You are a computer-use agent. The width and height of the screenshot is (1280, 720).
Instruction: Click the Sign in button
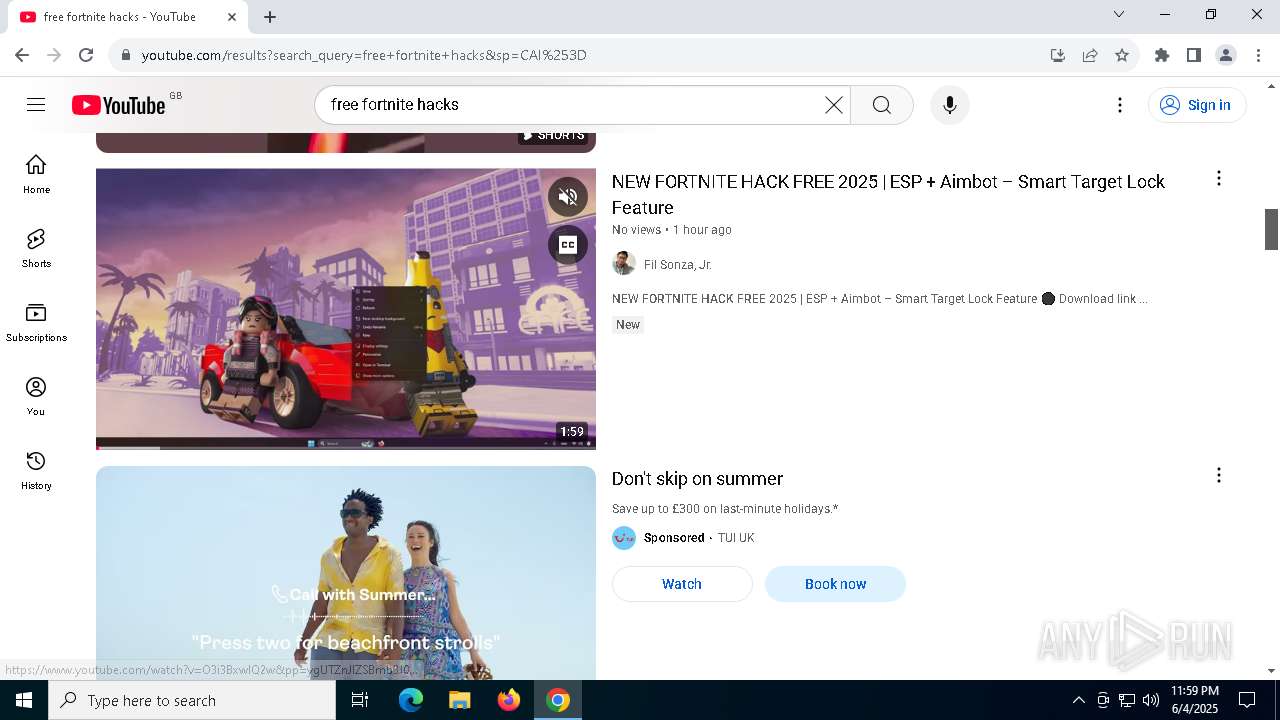[x=1197, y=105]
